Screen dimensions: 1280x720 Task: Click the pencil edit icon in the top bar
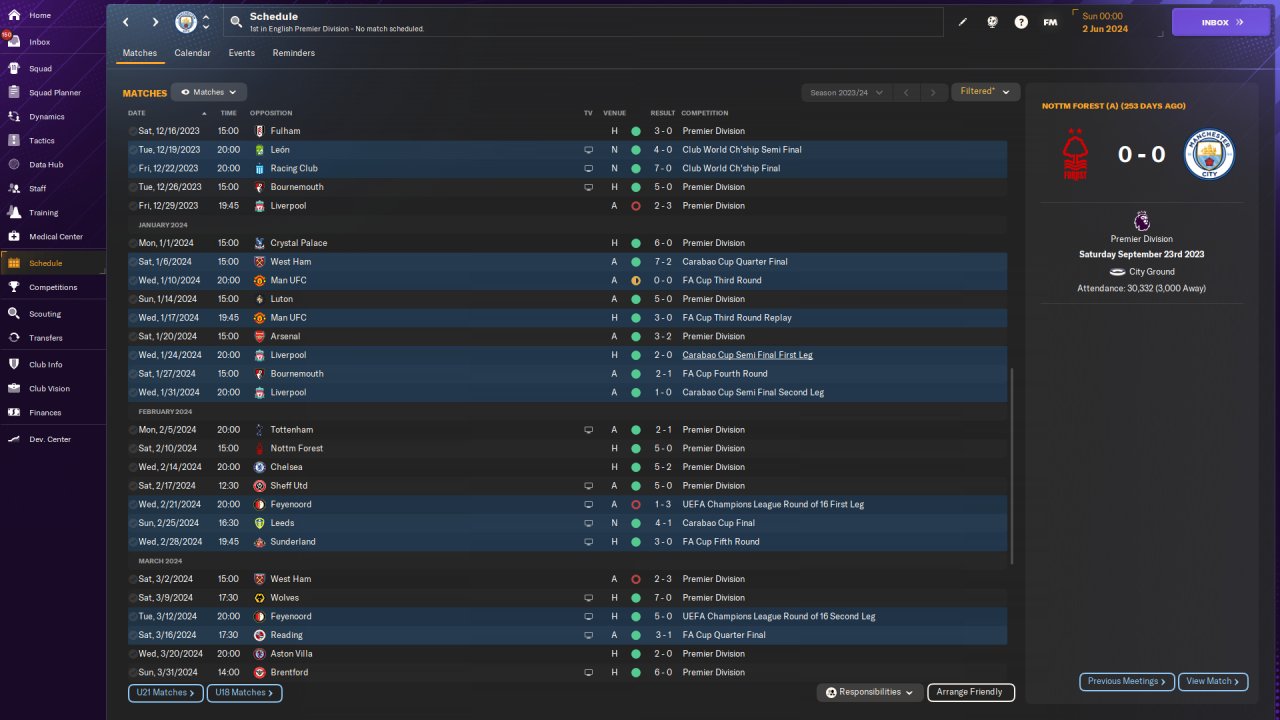pyautogui.click(x=963, y=22)
